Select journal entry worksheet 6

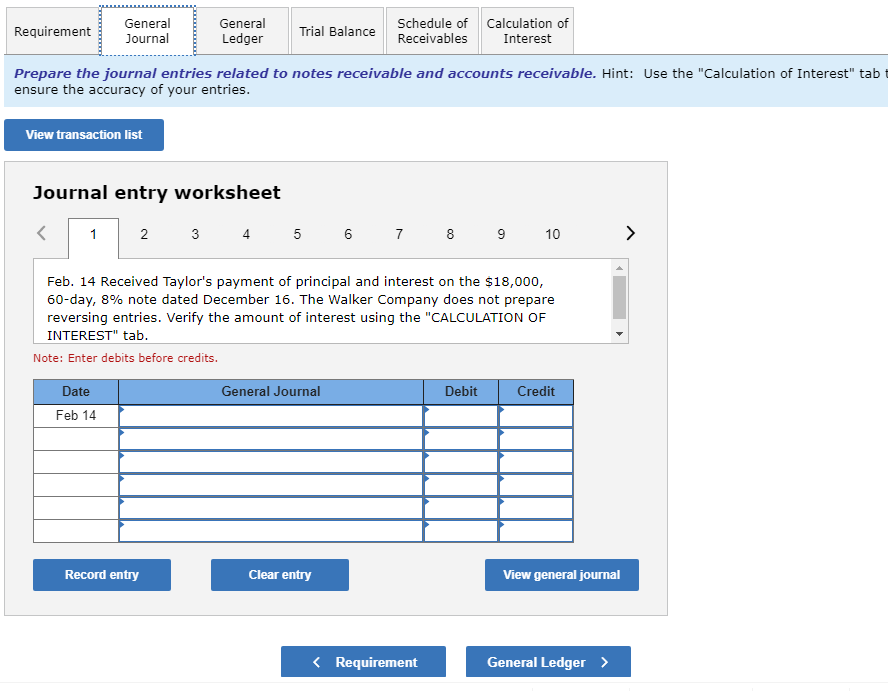click(348, 234)
